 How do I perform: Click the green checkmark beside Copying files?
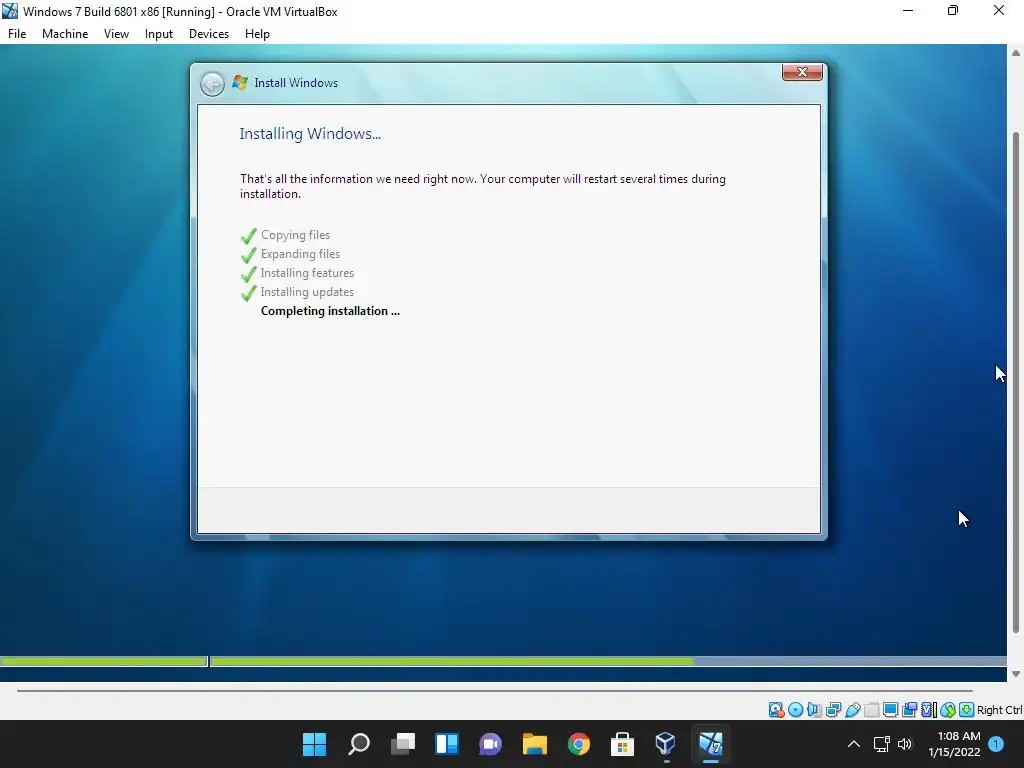click(x=249, y=235)
